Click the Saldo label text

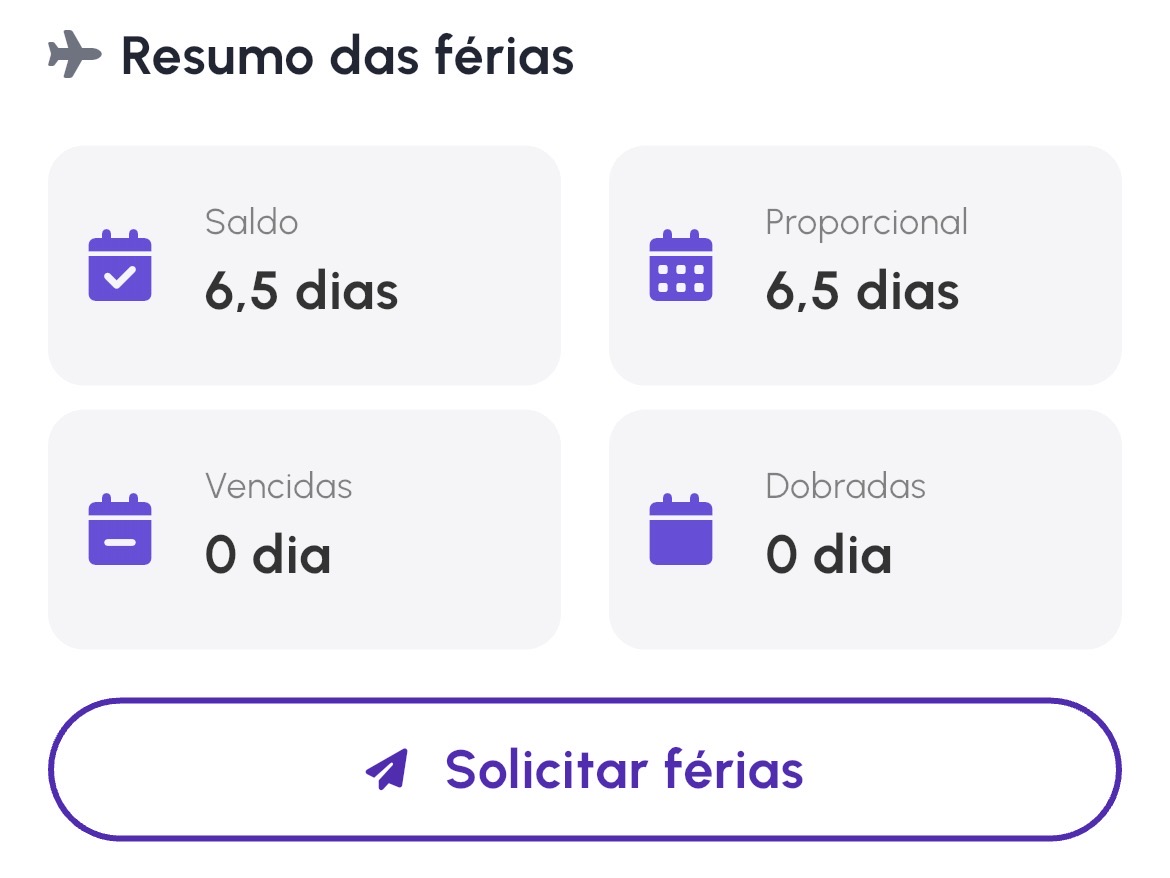(x=252, y=222)
